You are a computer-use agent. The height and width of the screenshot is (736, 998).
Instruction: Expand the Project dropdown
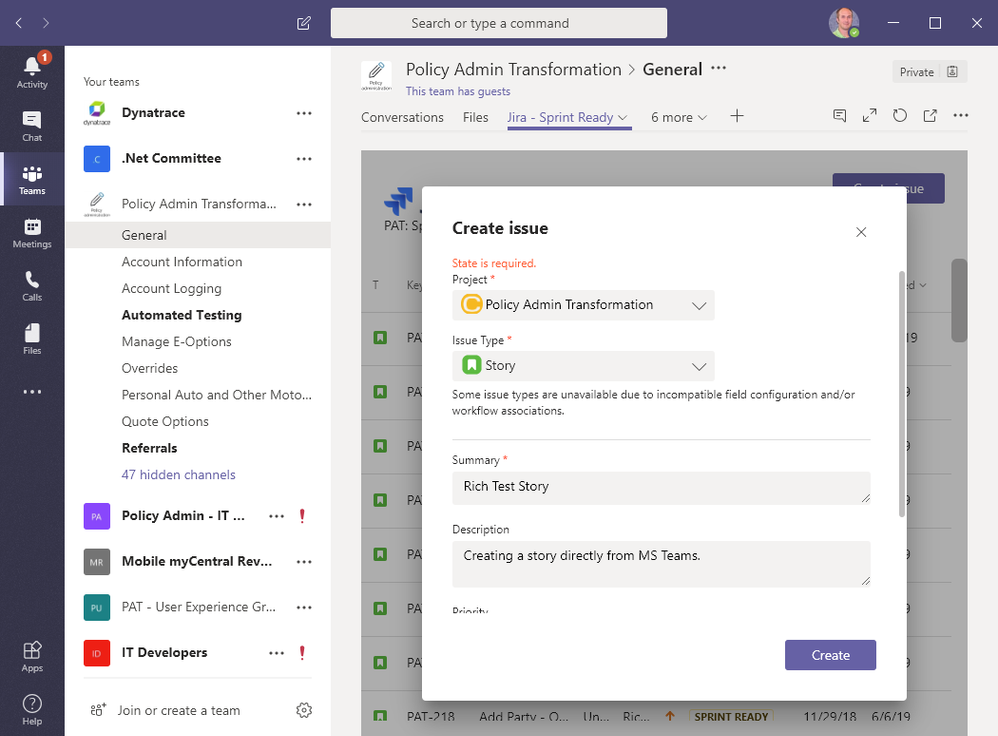pos(583,305)
